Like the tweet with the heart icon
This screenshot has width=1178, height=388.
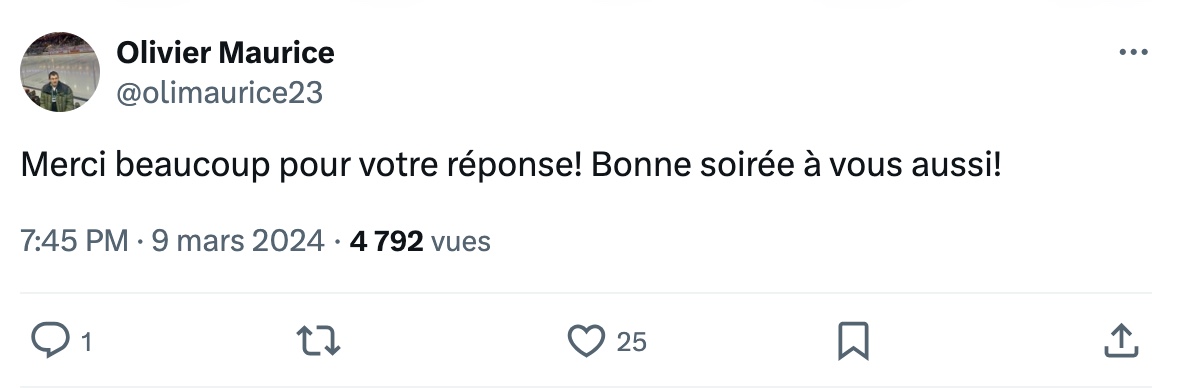(x=586, y=341)
